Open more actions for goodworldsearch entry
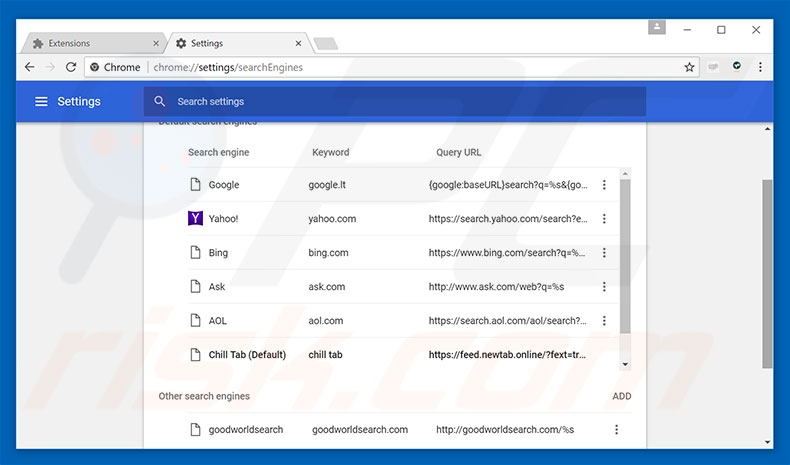 [x=616, y=430]
